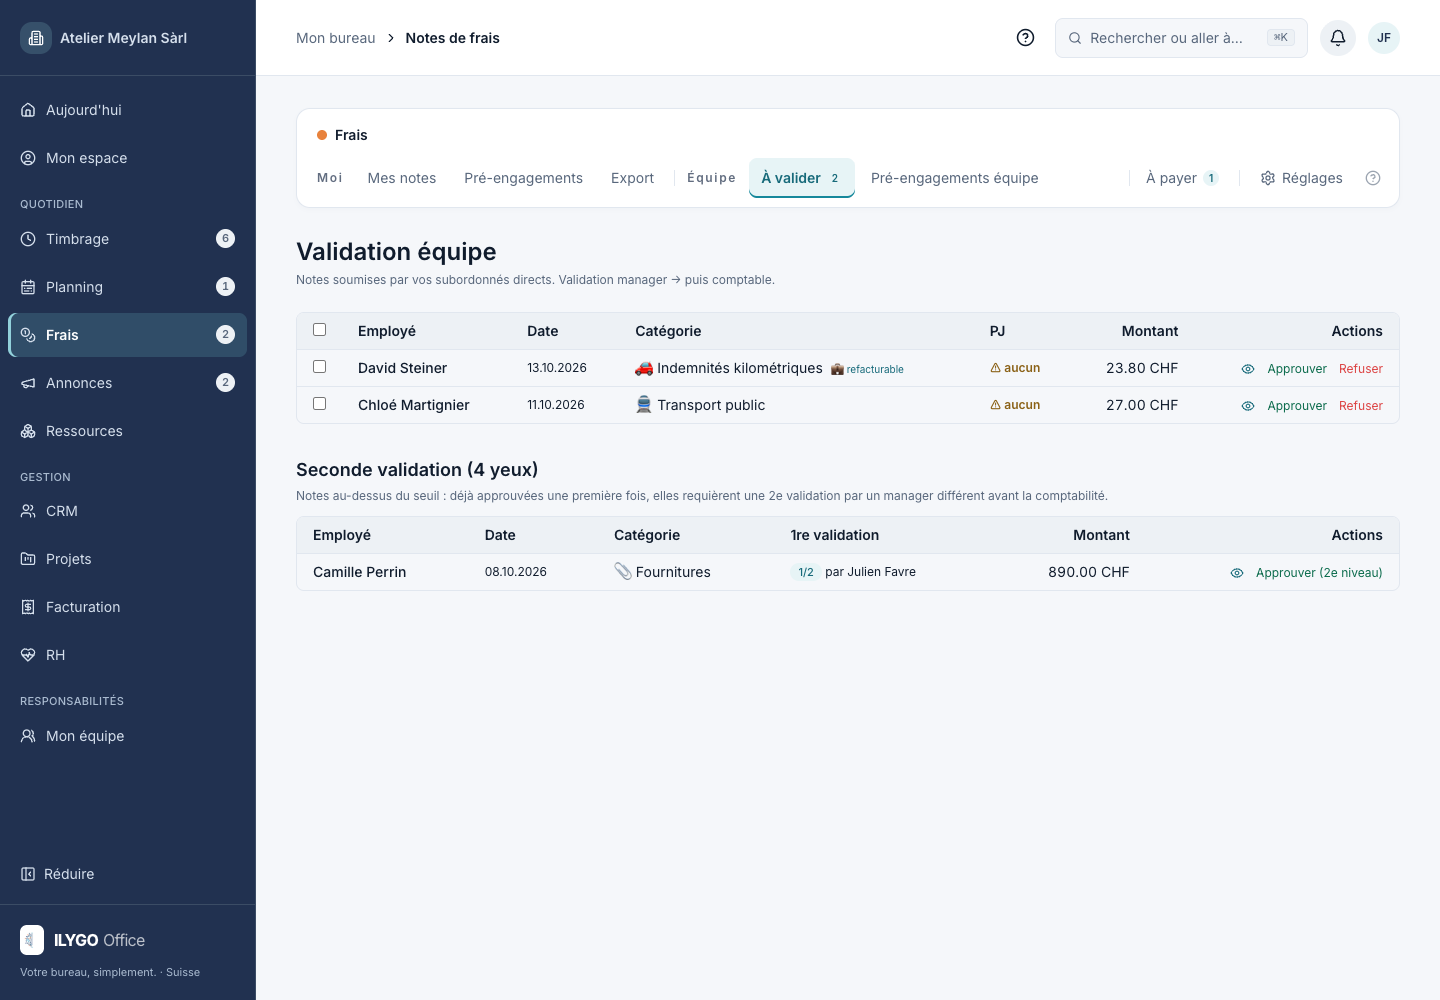
Task: Approve David Steiner's expense
Action: [1297, 369]
